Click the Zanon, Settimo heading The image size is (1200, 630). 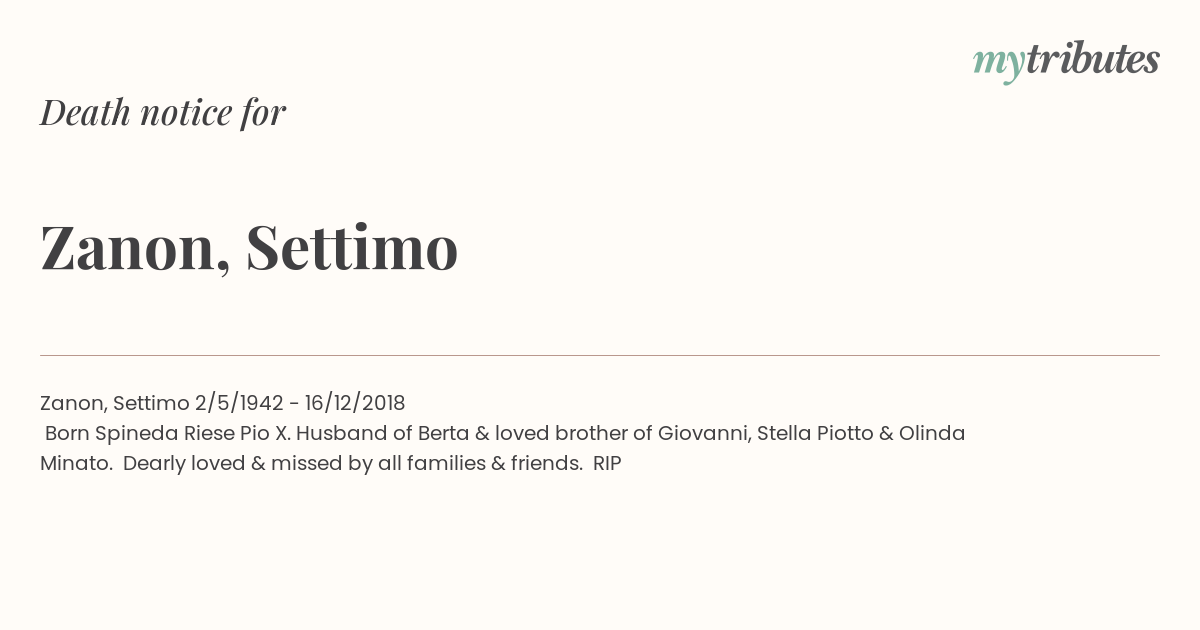tap(249, 247)
